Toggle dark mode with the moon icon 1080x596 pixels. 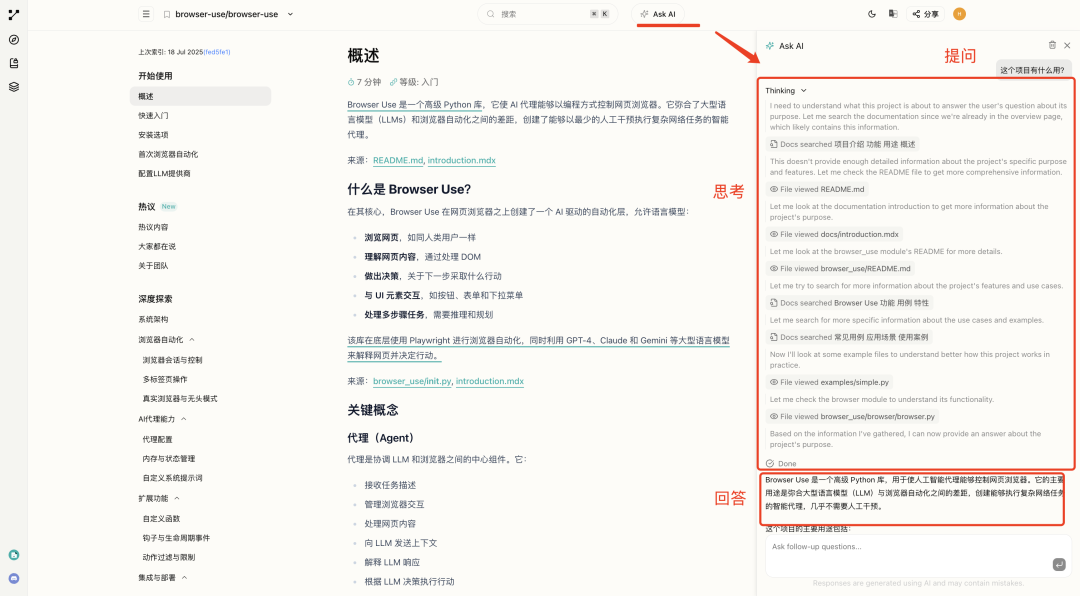872,14
